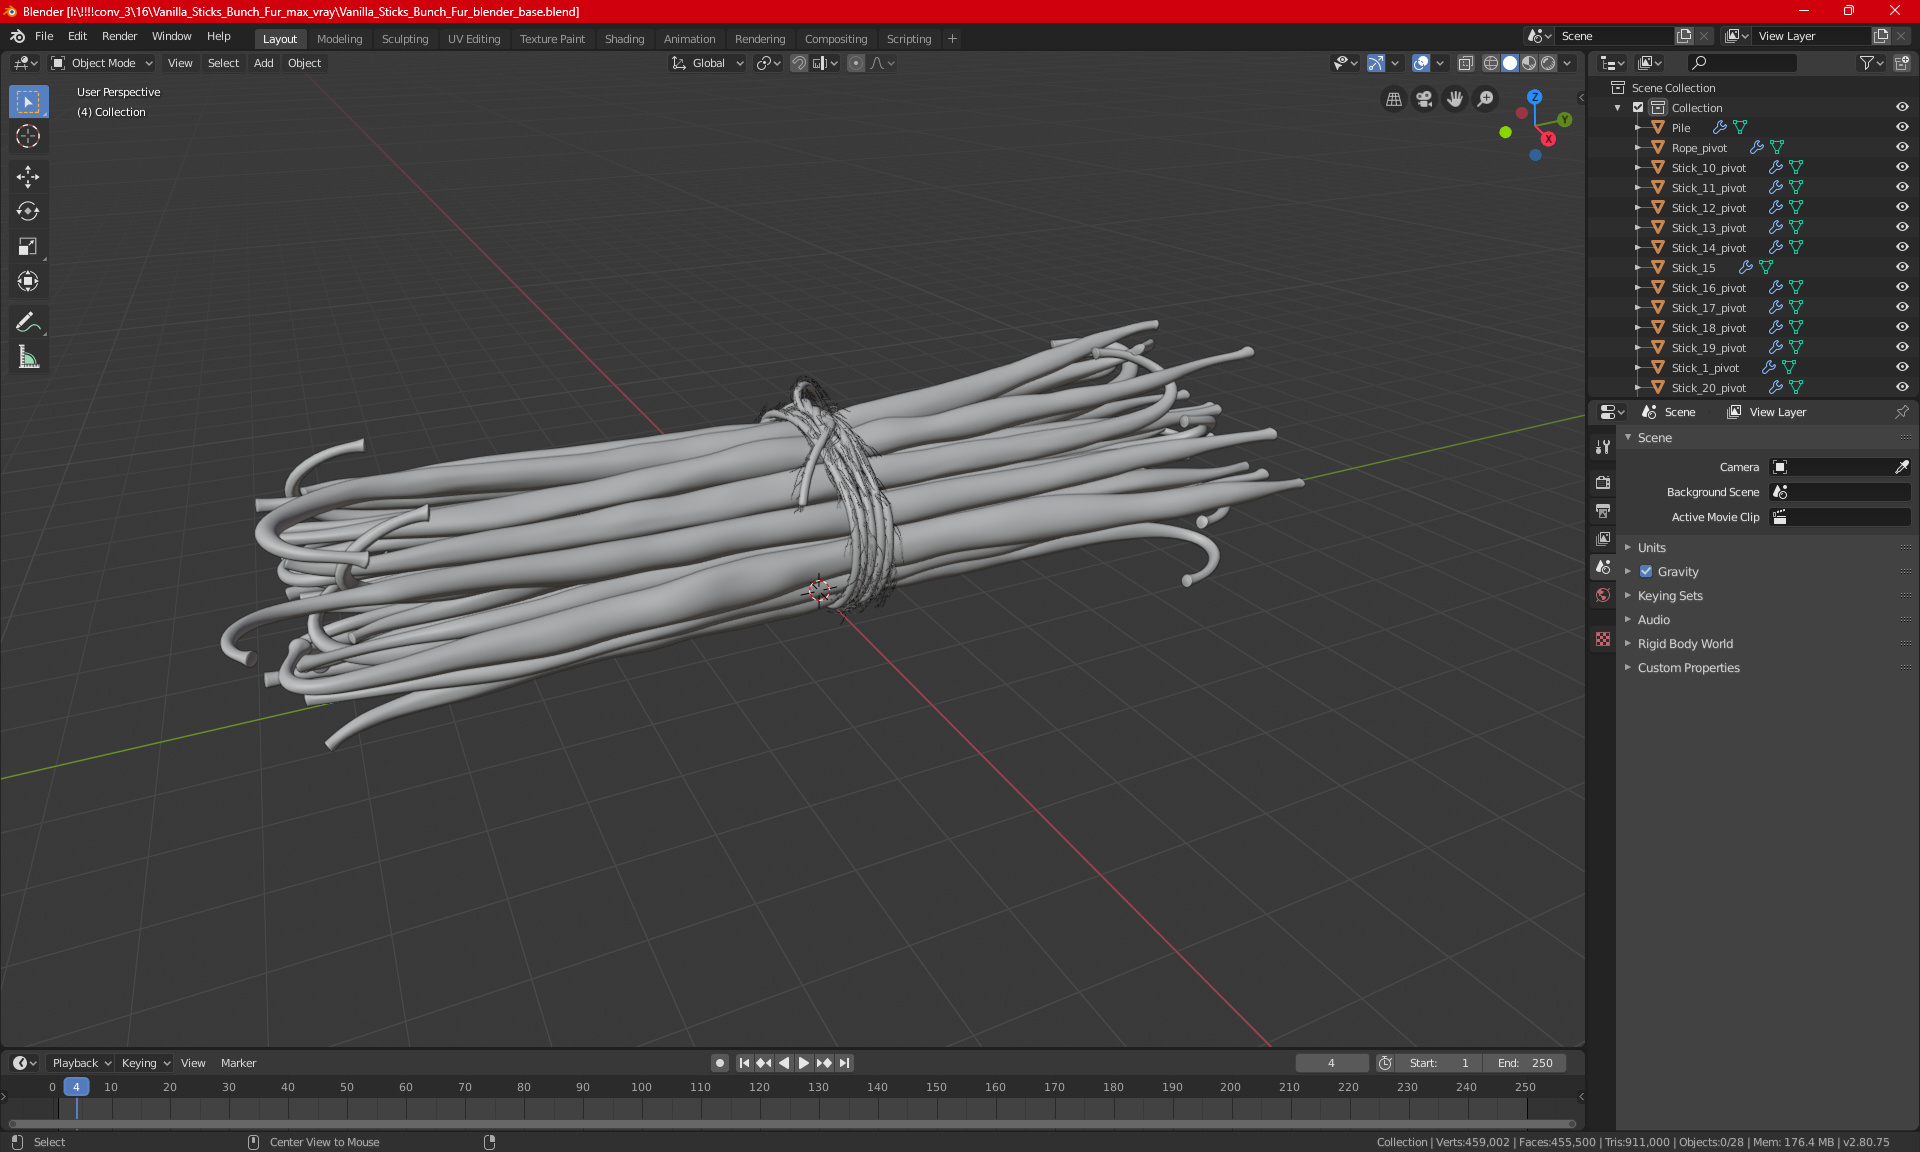Pick camera object with eyedropper

click(x=1901, y=467)
